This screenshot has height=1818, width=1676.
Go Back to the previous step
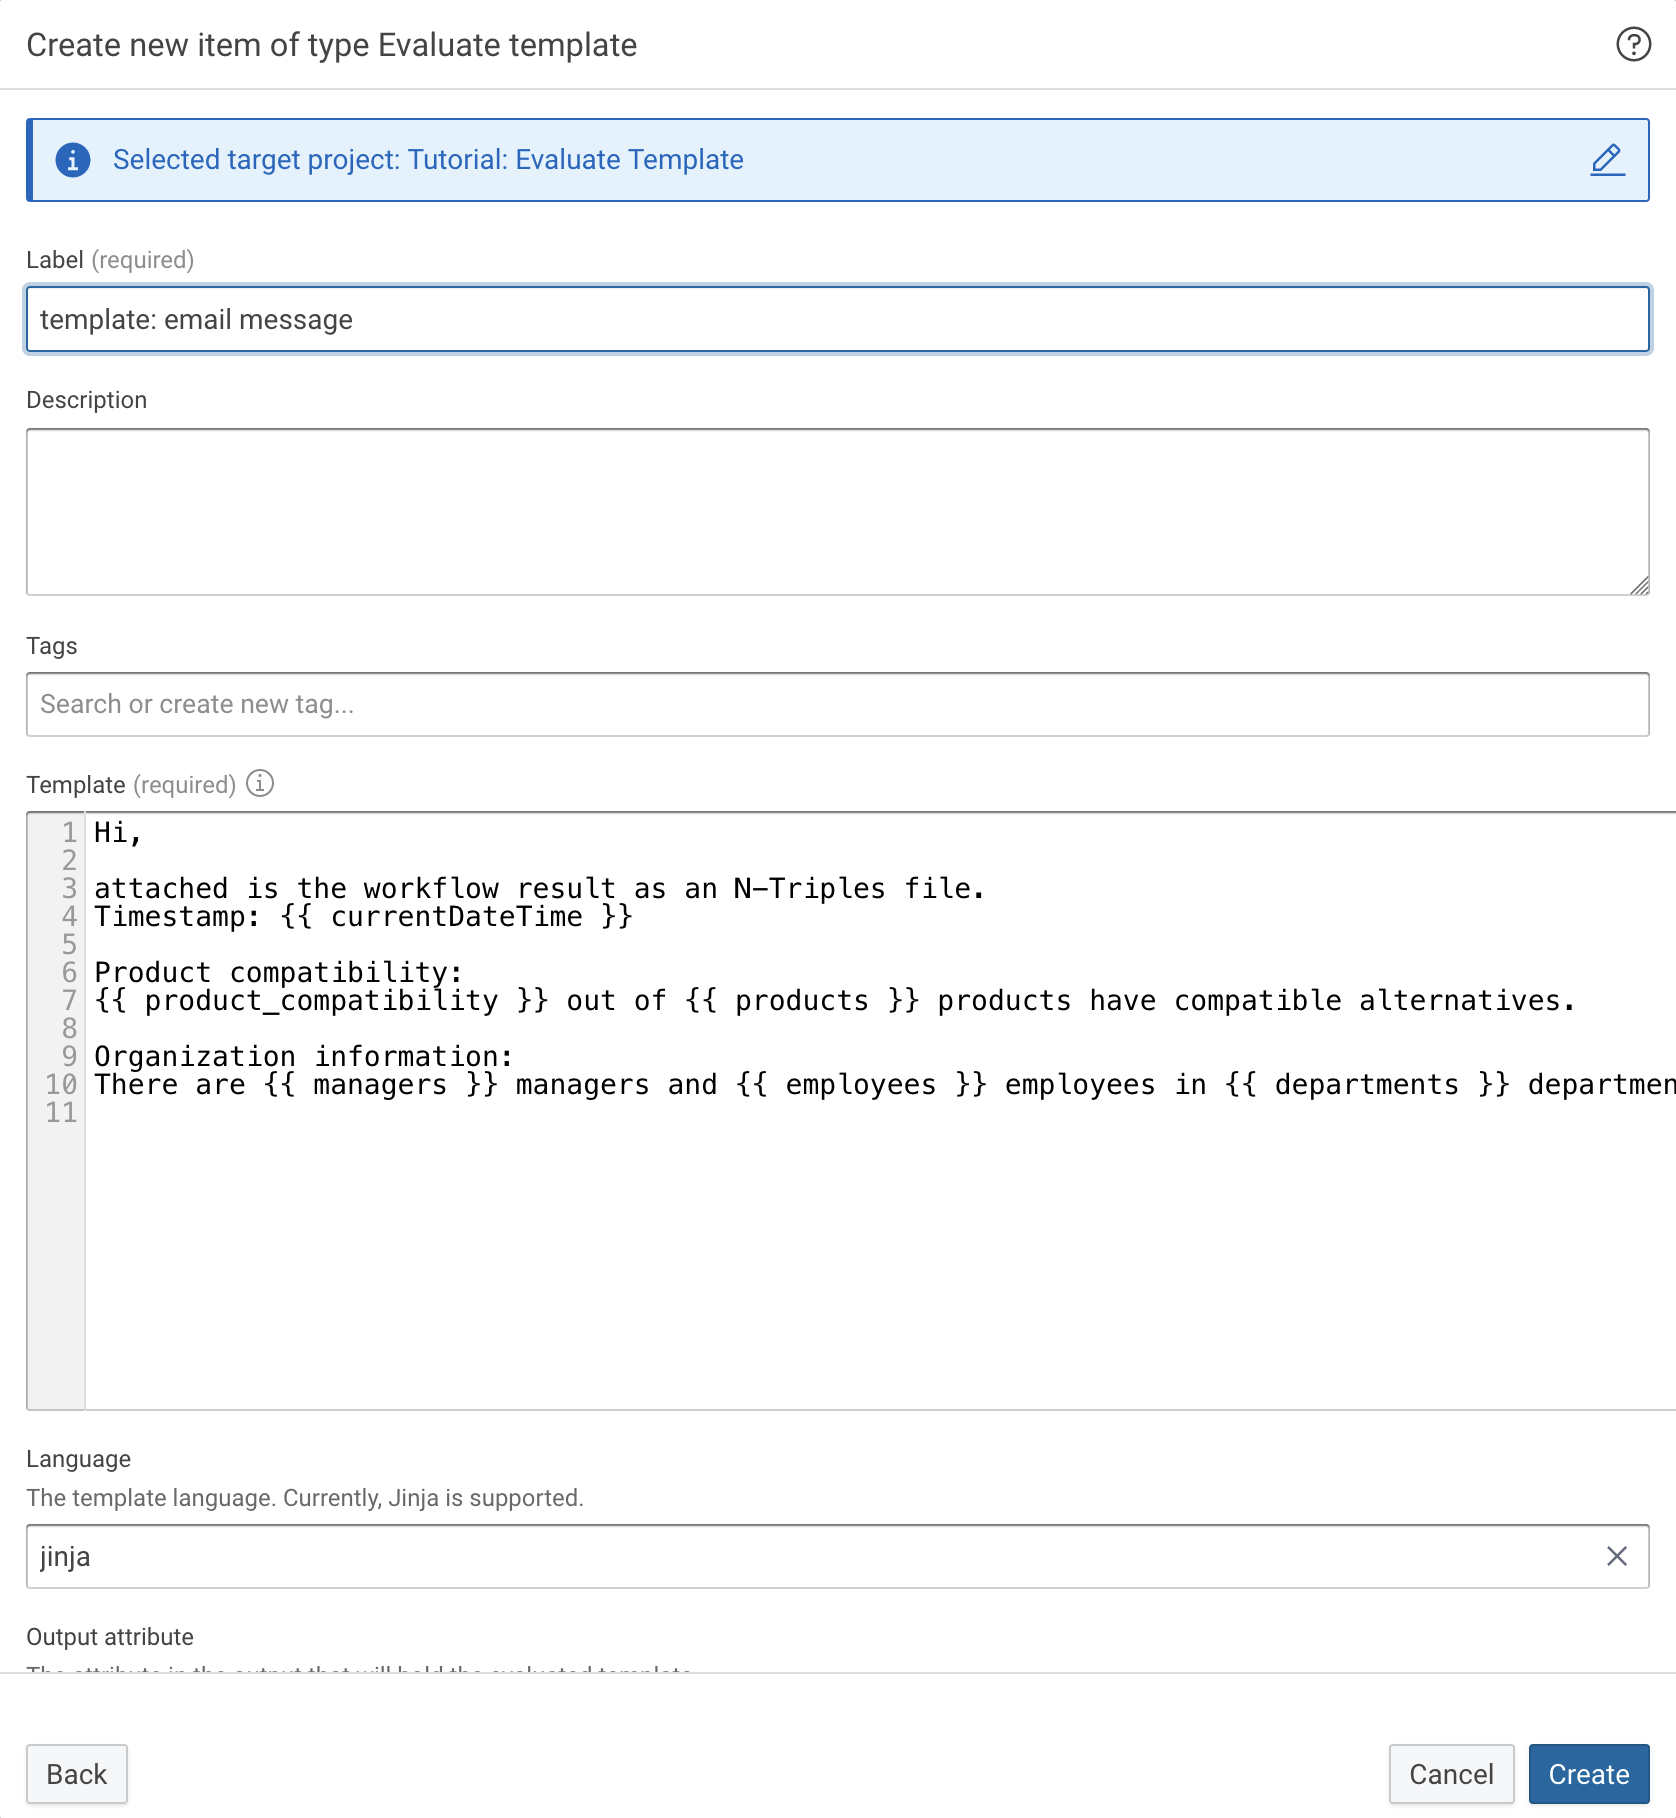(x=76, y=1774)
